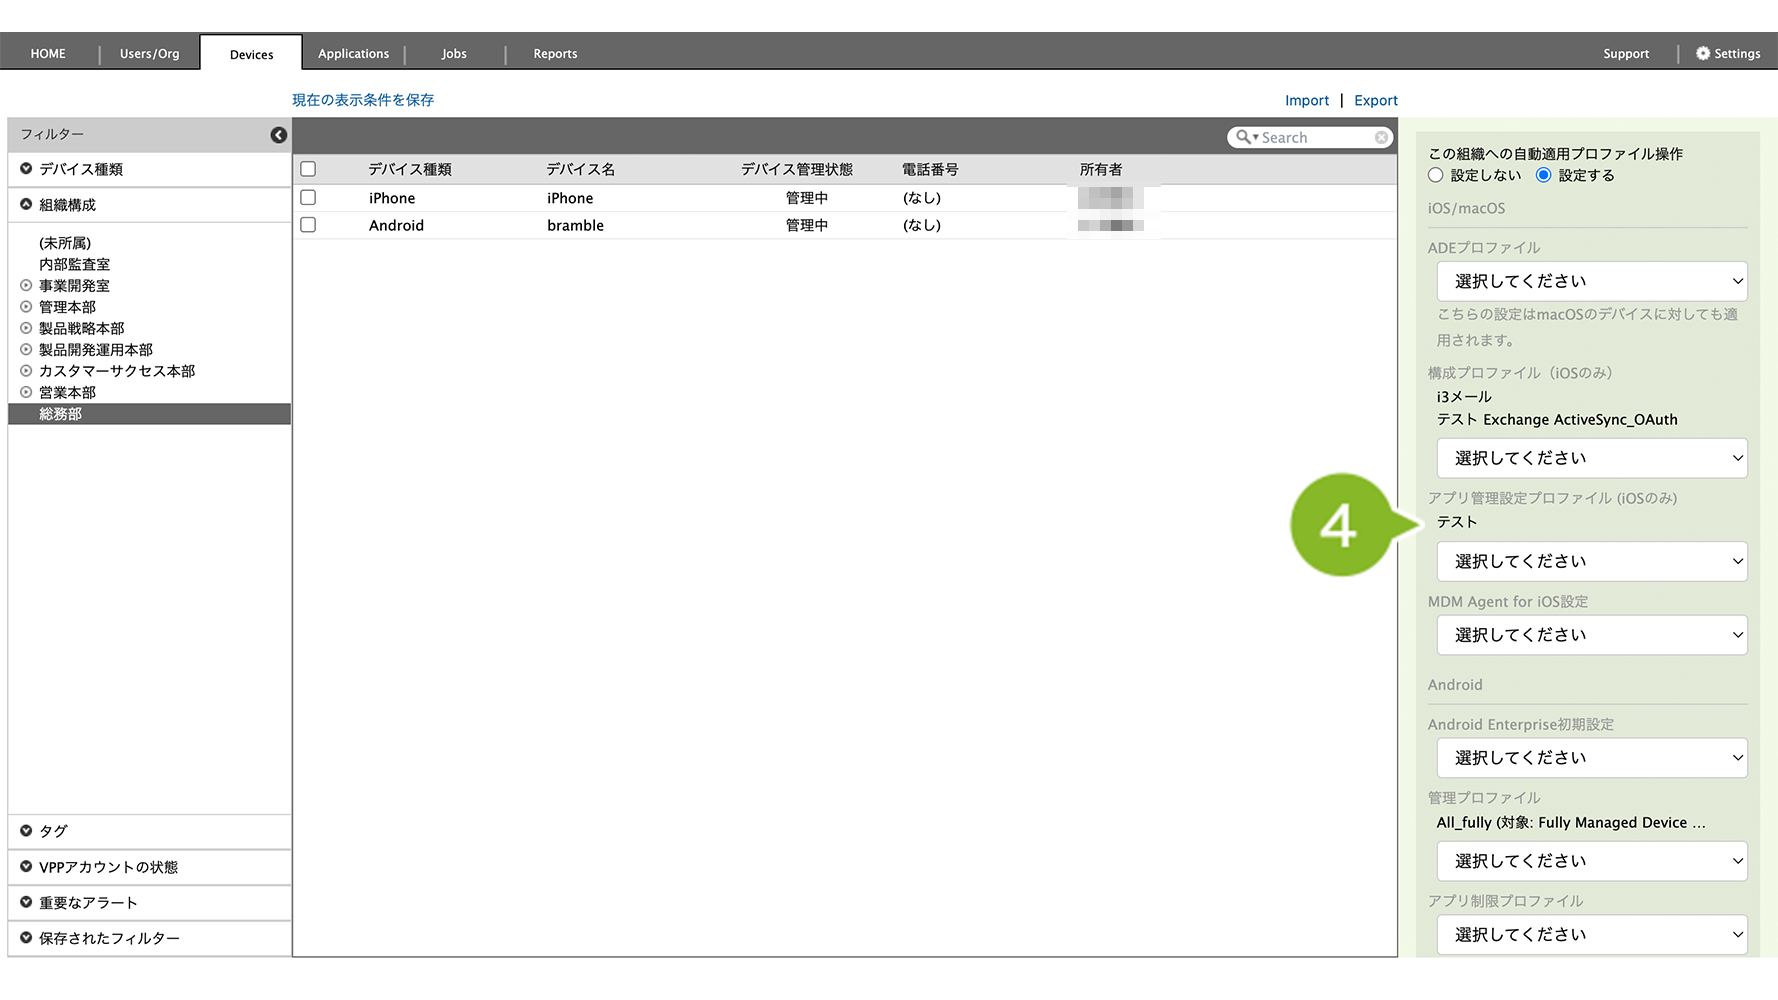1778x1000 pixels.
Task: Click the search magnifier icon
Action: (1243, 137)
